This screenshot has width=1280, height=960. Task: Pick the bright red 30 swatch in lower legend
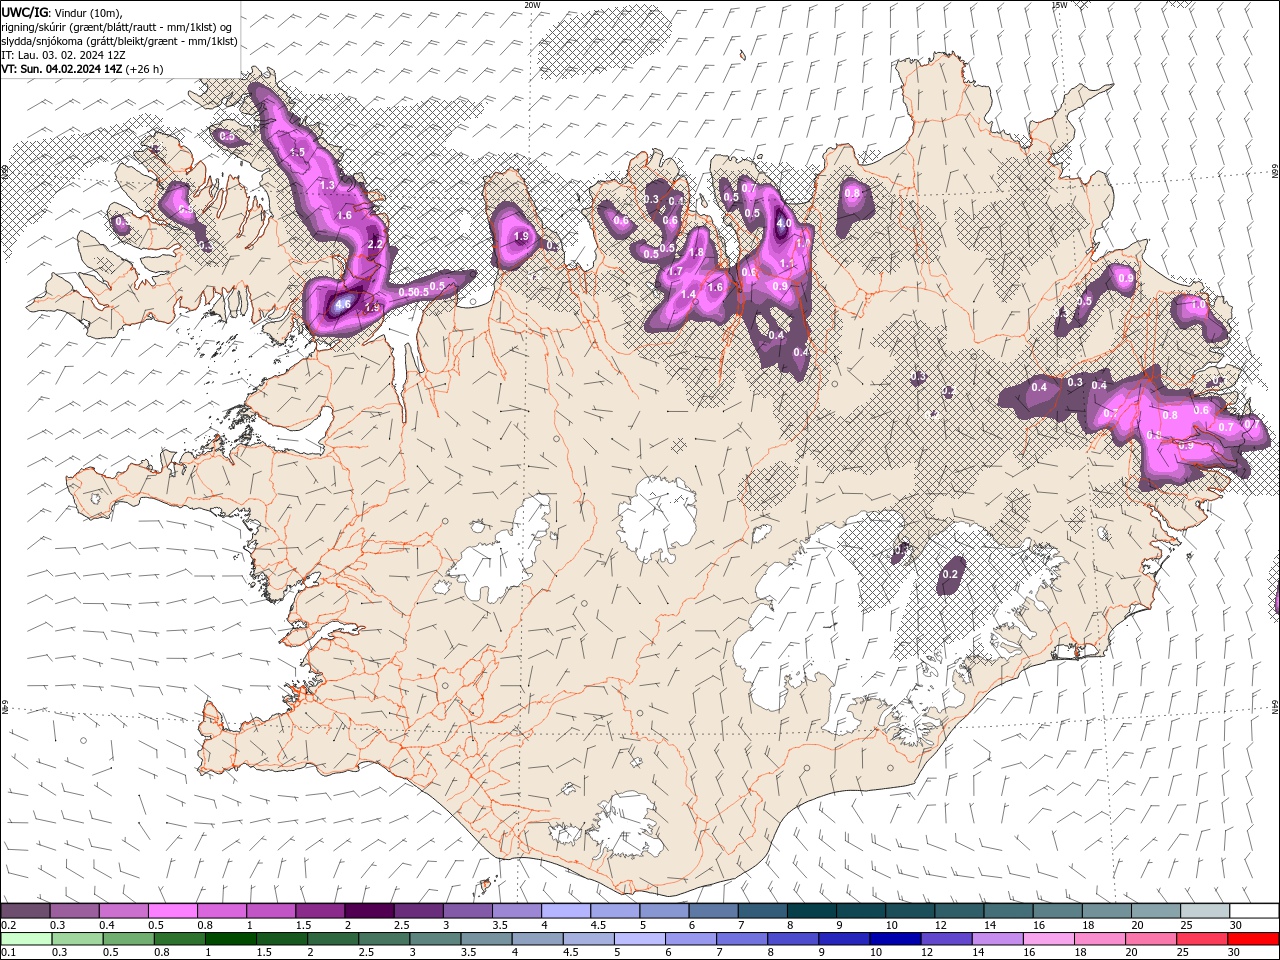click(x=1253, y=939)
